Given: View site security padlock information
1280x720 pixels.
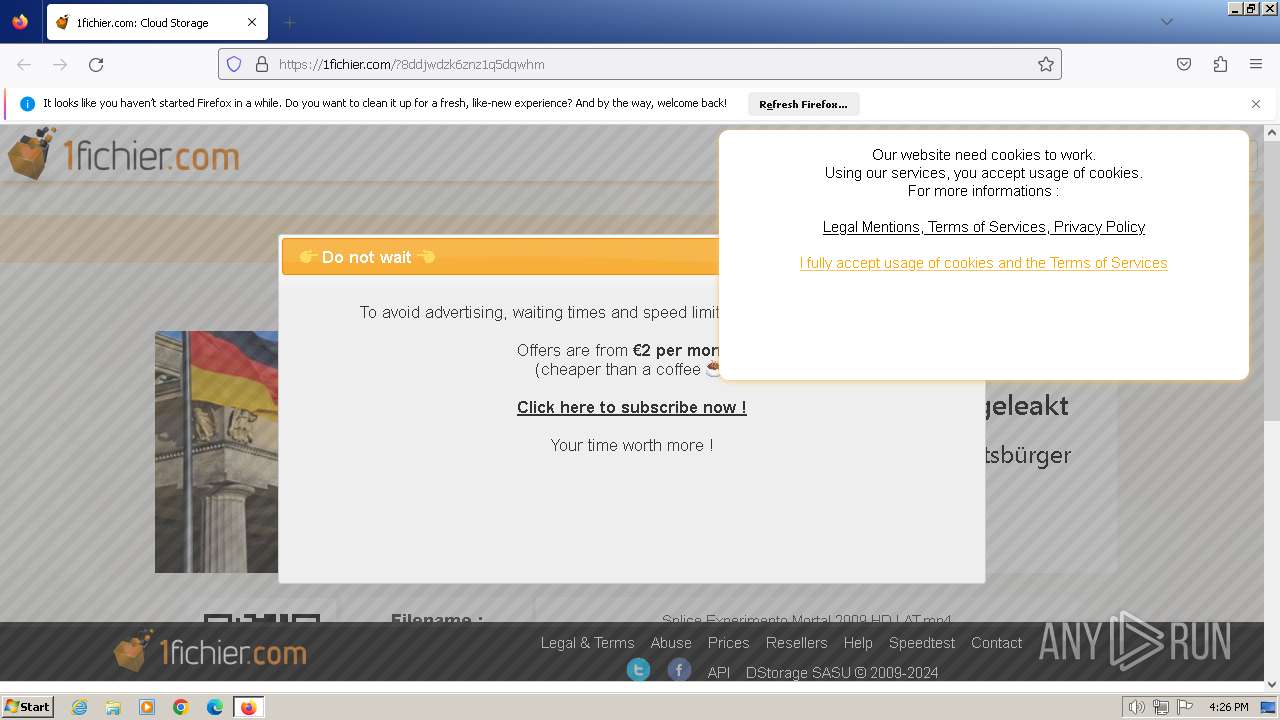Looking at the screenshot, I should pyautogui.click(x=262, y=64).
